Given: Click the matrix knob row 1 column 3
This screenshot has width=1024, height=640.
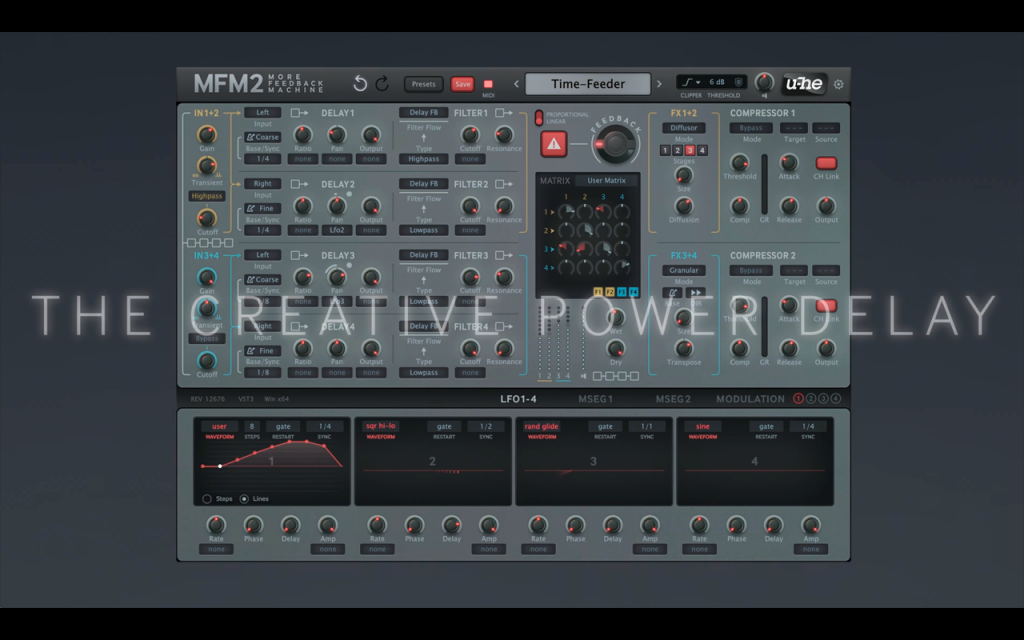Looking at the screenshot, I should tap(603, 212).
